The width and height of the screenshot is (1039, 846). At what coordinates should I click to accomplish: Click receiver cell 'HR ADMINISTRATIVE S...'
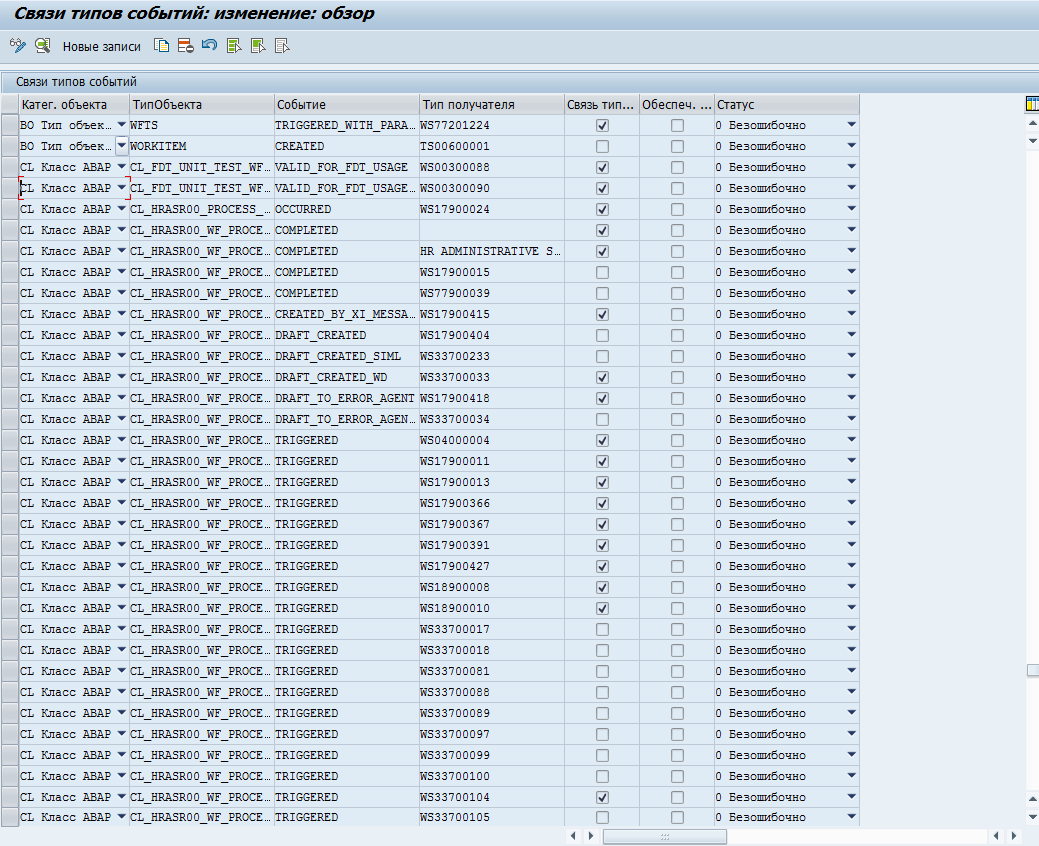coord(492,251)
